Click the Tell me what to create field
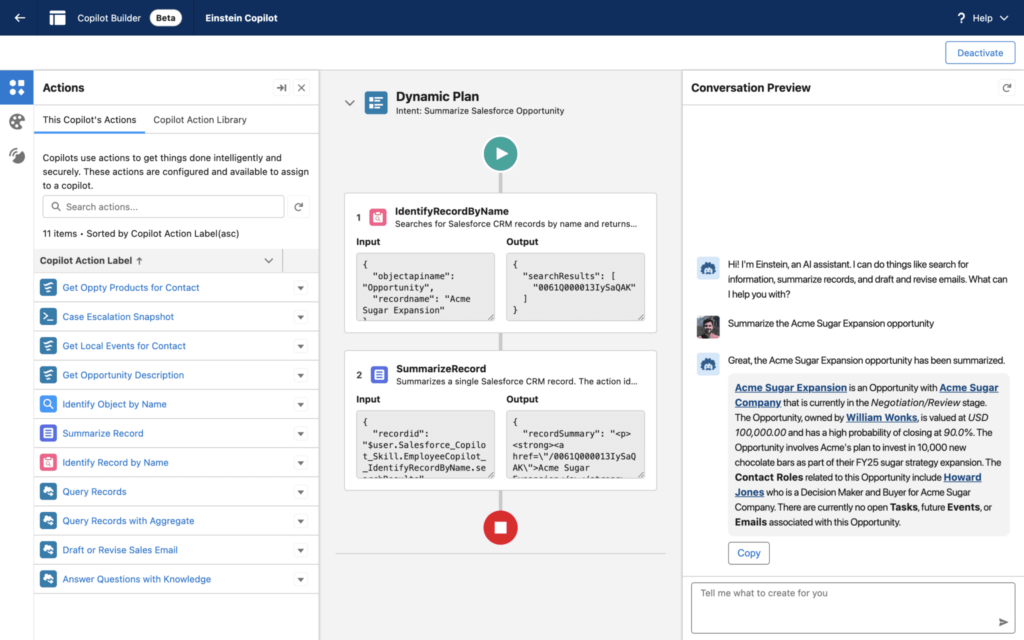The width and height of the screenshot is (1024, 640). 853,607
